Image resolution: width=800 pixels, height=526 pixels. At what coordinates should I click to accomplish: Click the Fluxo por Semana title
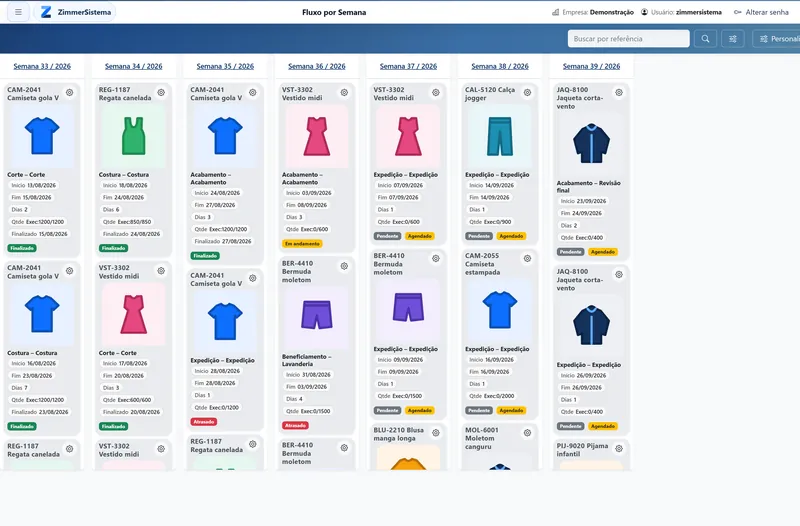click(334, 12)
